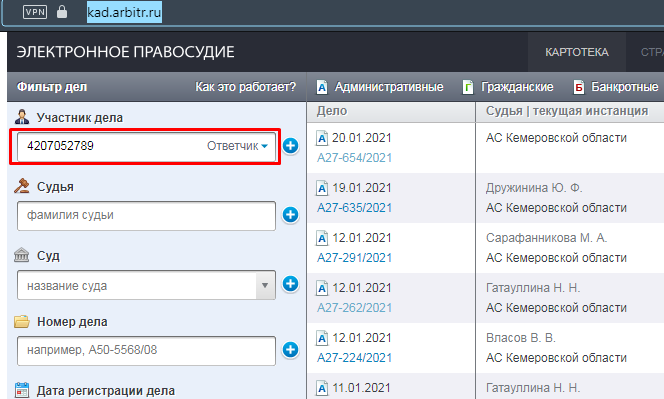
Task: Click the Дата регистрации дела calendar icon
Action: 22,391
